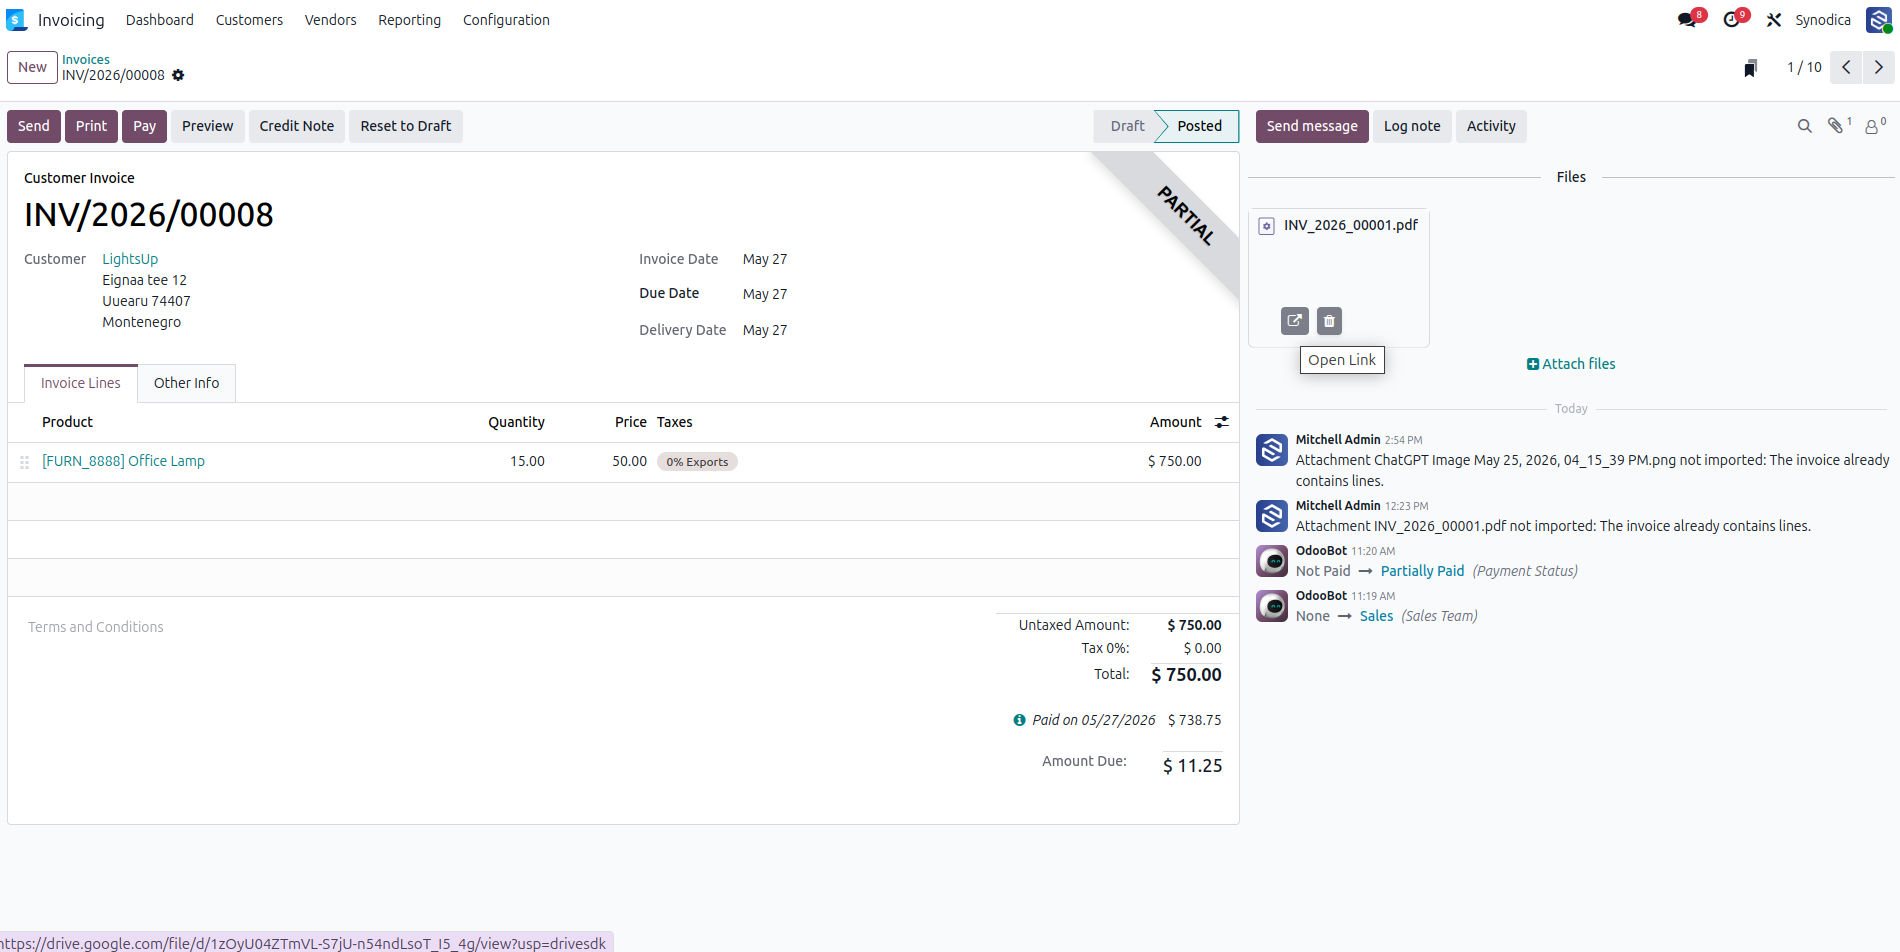Open the Configuration menu
Viewport: 1900px width, 952px height.
[506, 20]
